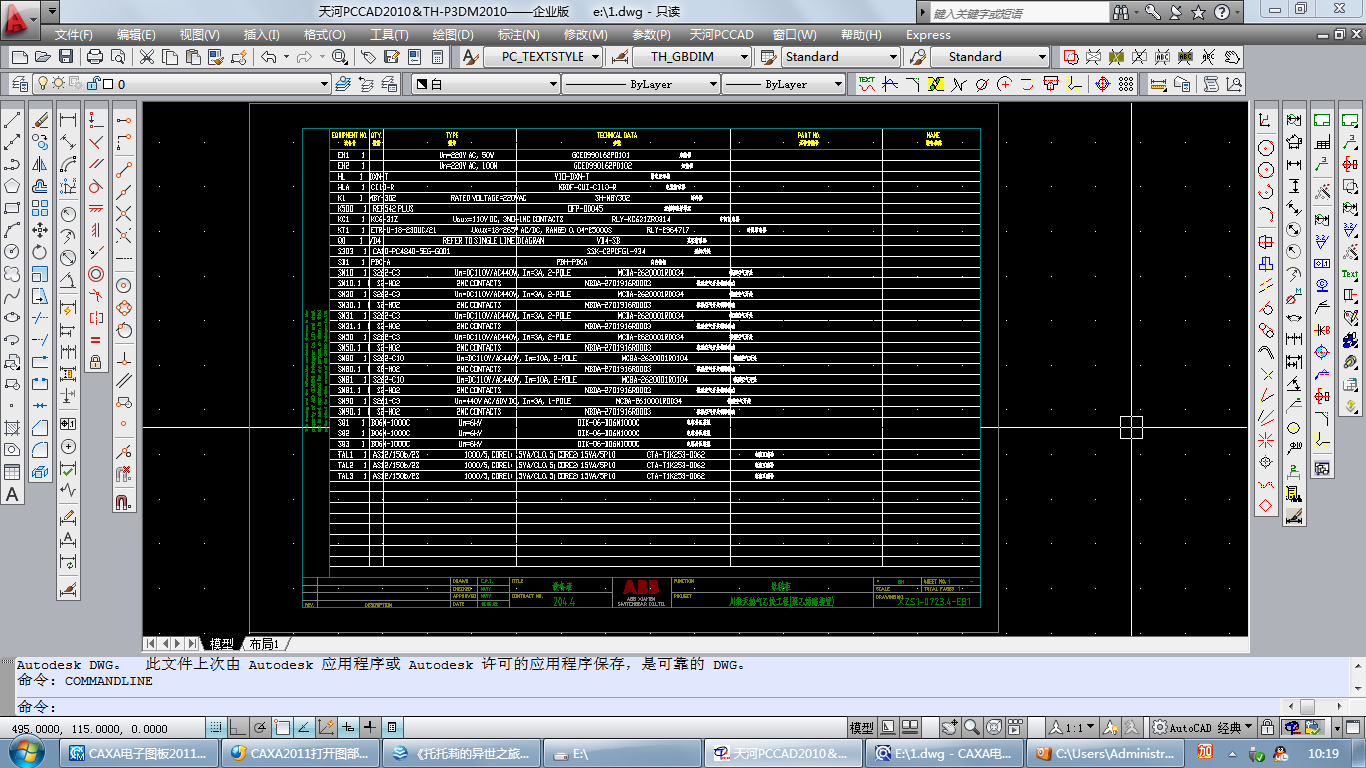Image resolution: width=1366 pixels, height=768 pixels.
Task: Select the Multiline Text A tool
Action: click(13, 494)
